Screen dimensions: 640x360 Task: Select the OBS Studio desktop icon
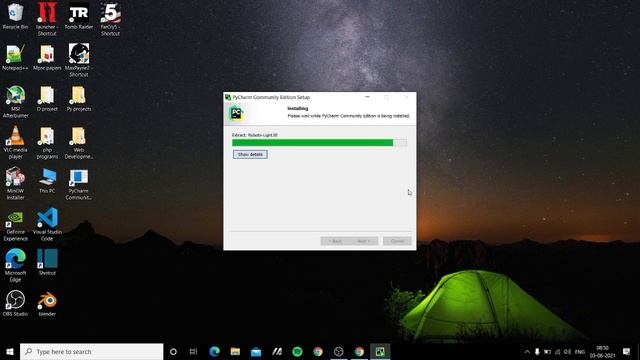[x=15, y=303]
